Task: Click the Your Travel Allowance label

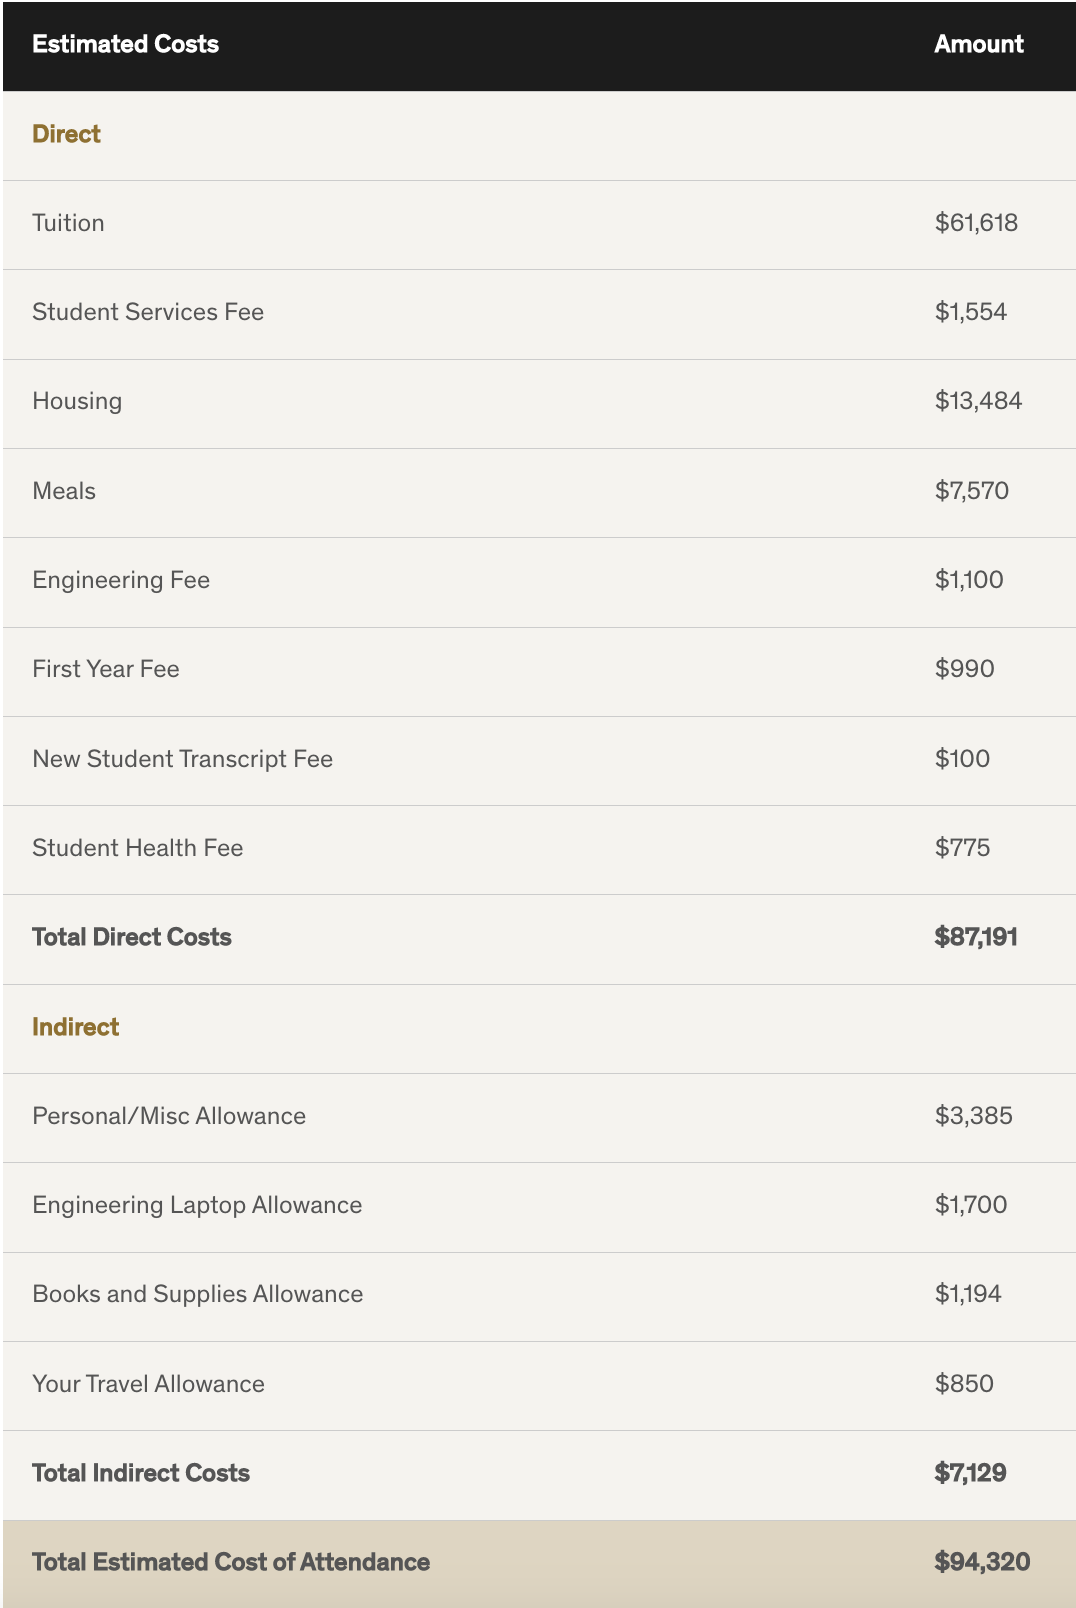Action: pyautogui.click(x=148, y=1384)
